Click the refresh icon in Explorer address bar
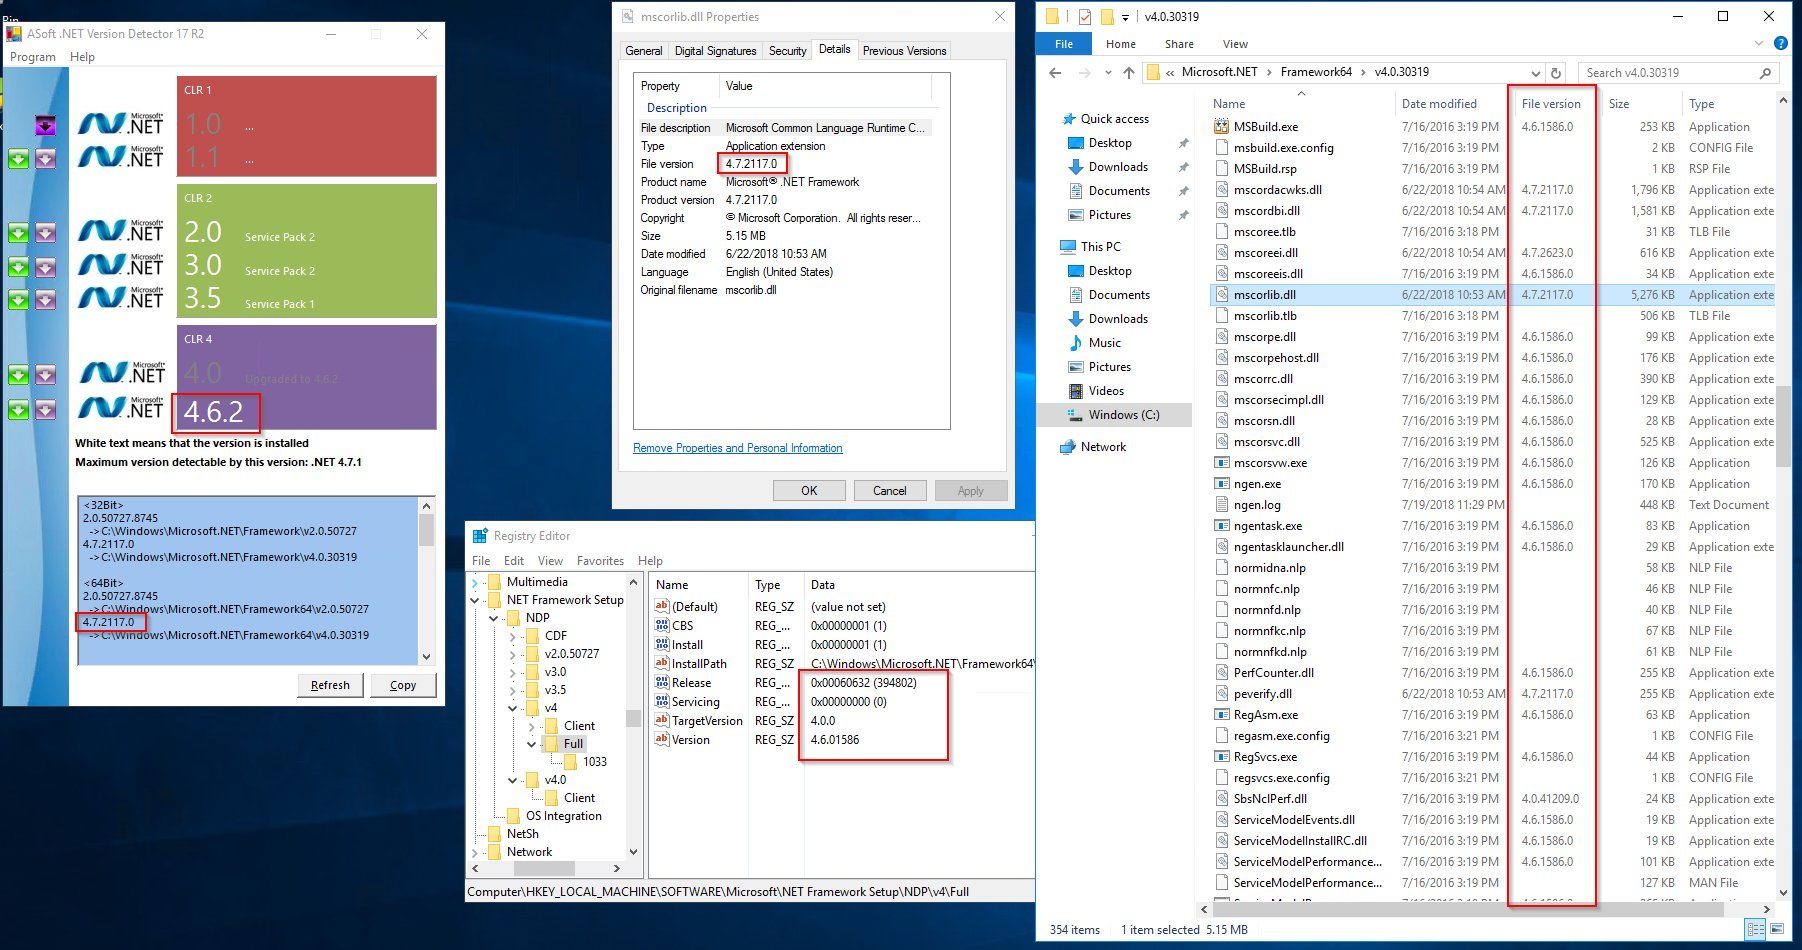Viewport: 1802px width, 950px height. [x=1556, y=73]
